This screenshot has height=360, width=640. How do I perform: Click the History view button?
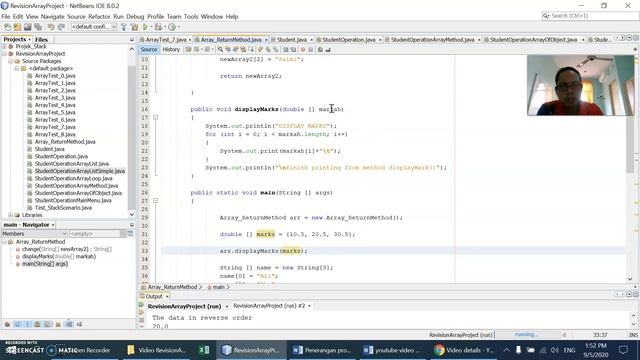[x=171, y=49]
